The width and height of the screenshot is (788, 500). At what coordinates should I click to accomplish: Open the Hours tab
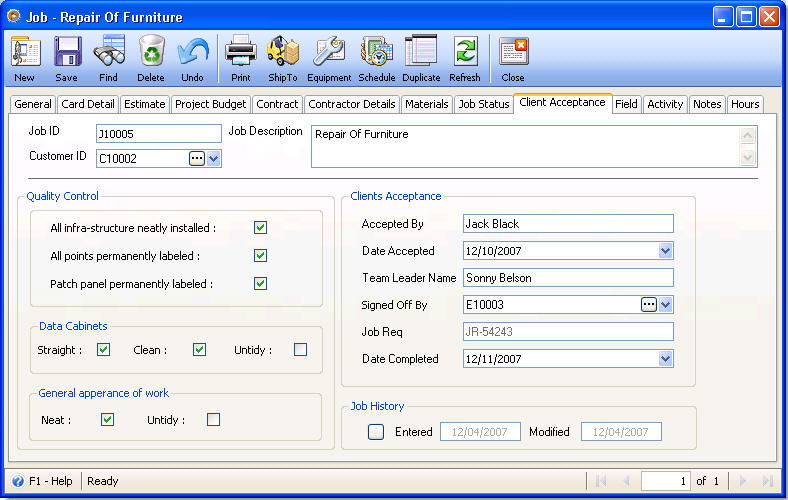coord(745,105)
